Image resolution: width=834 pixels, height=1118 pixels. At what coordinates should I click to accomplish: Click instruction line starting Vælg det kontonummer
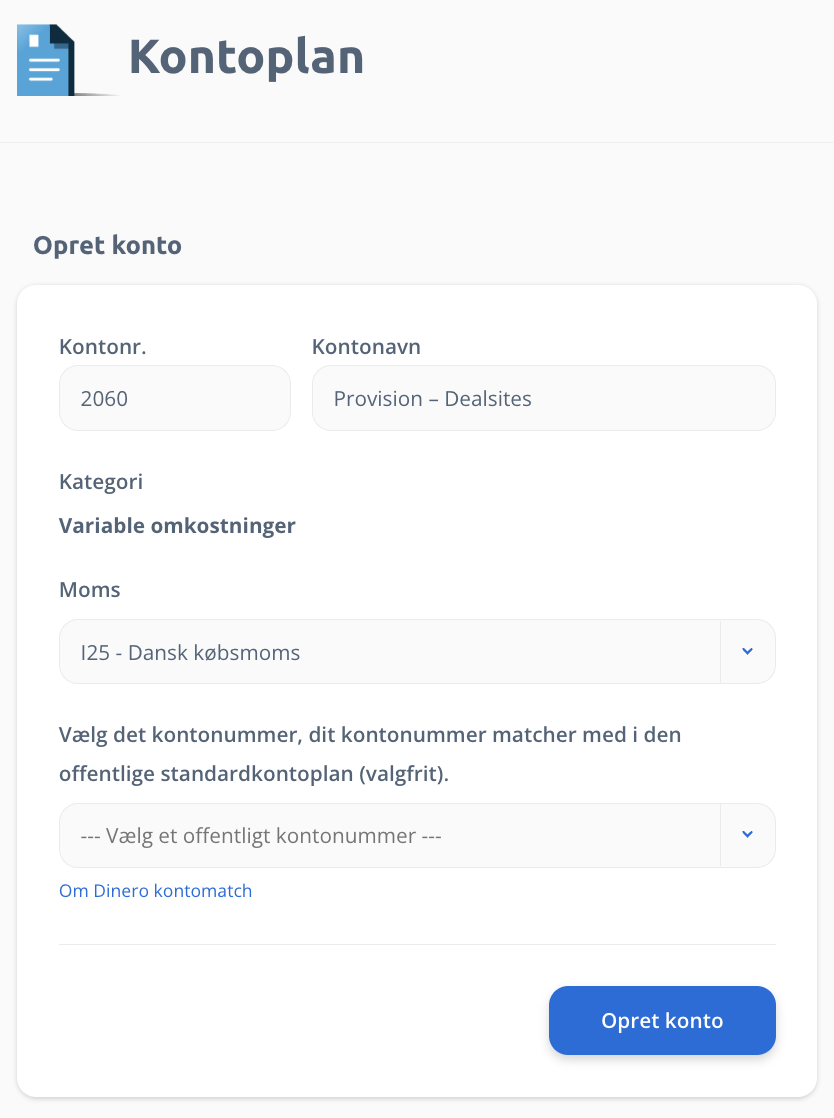(370, 735)
